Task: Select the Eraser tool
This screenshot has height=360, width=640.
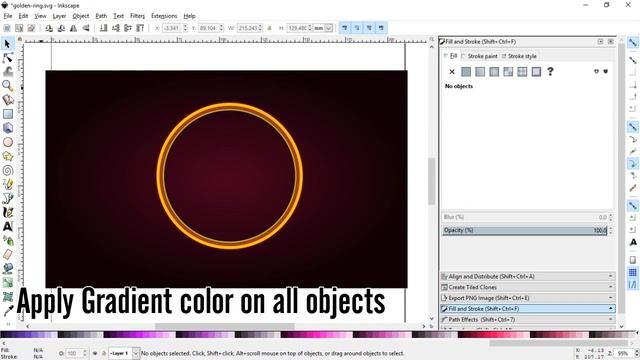Action: (7, 254)
